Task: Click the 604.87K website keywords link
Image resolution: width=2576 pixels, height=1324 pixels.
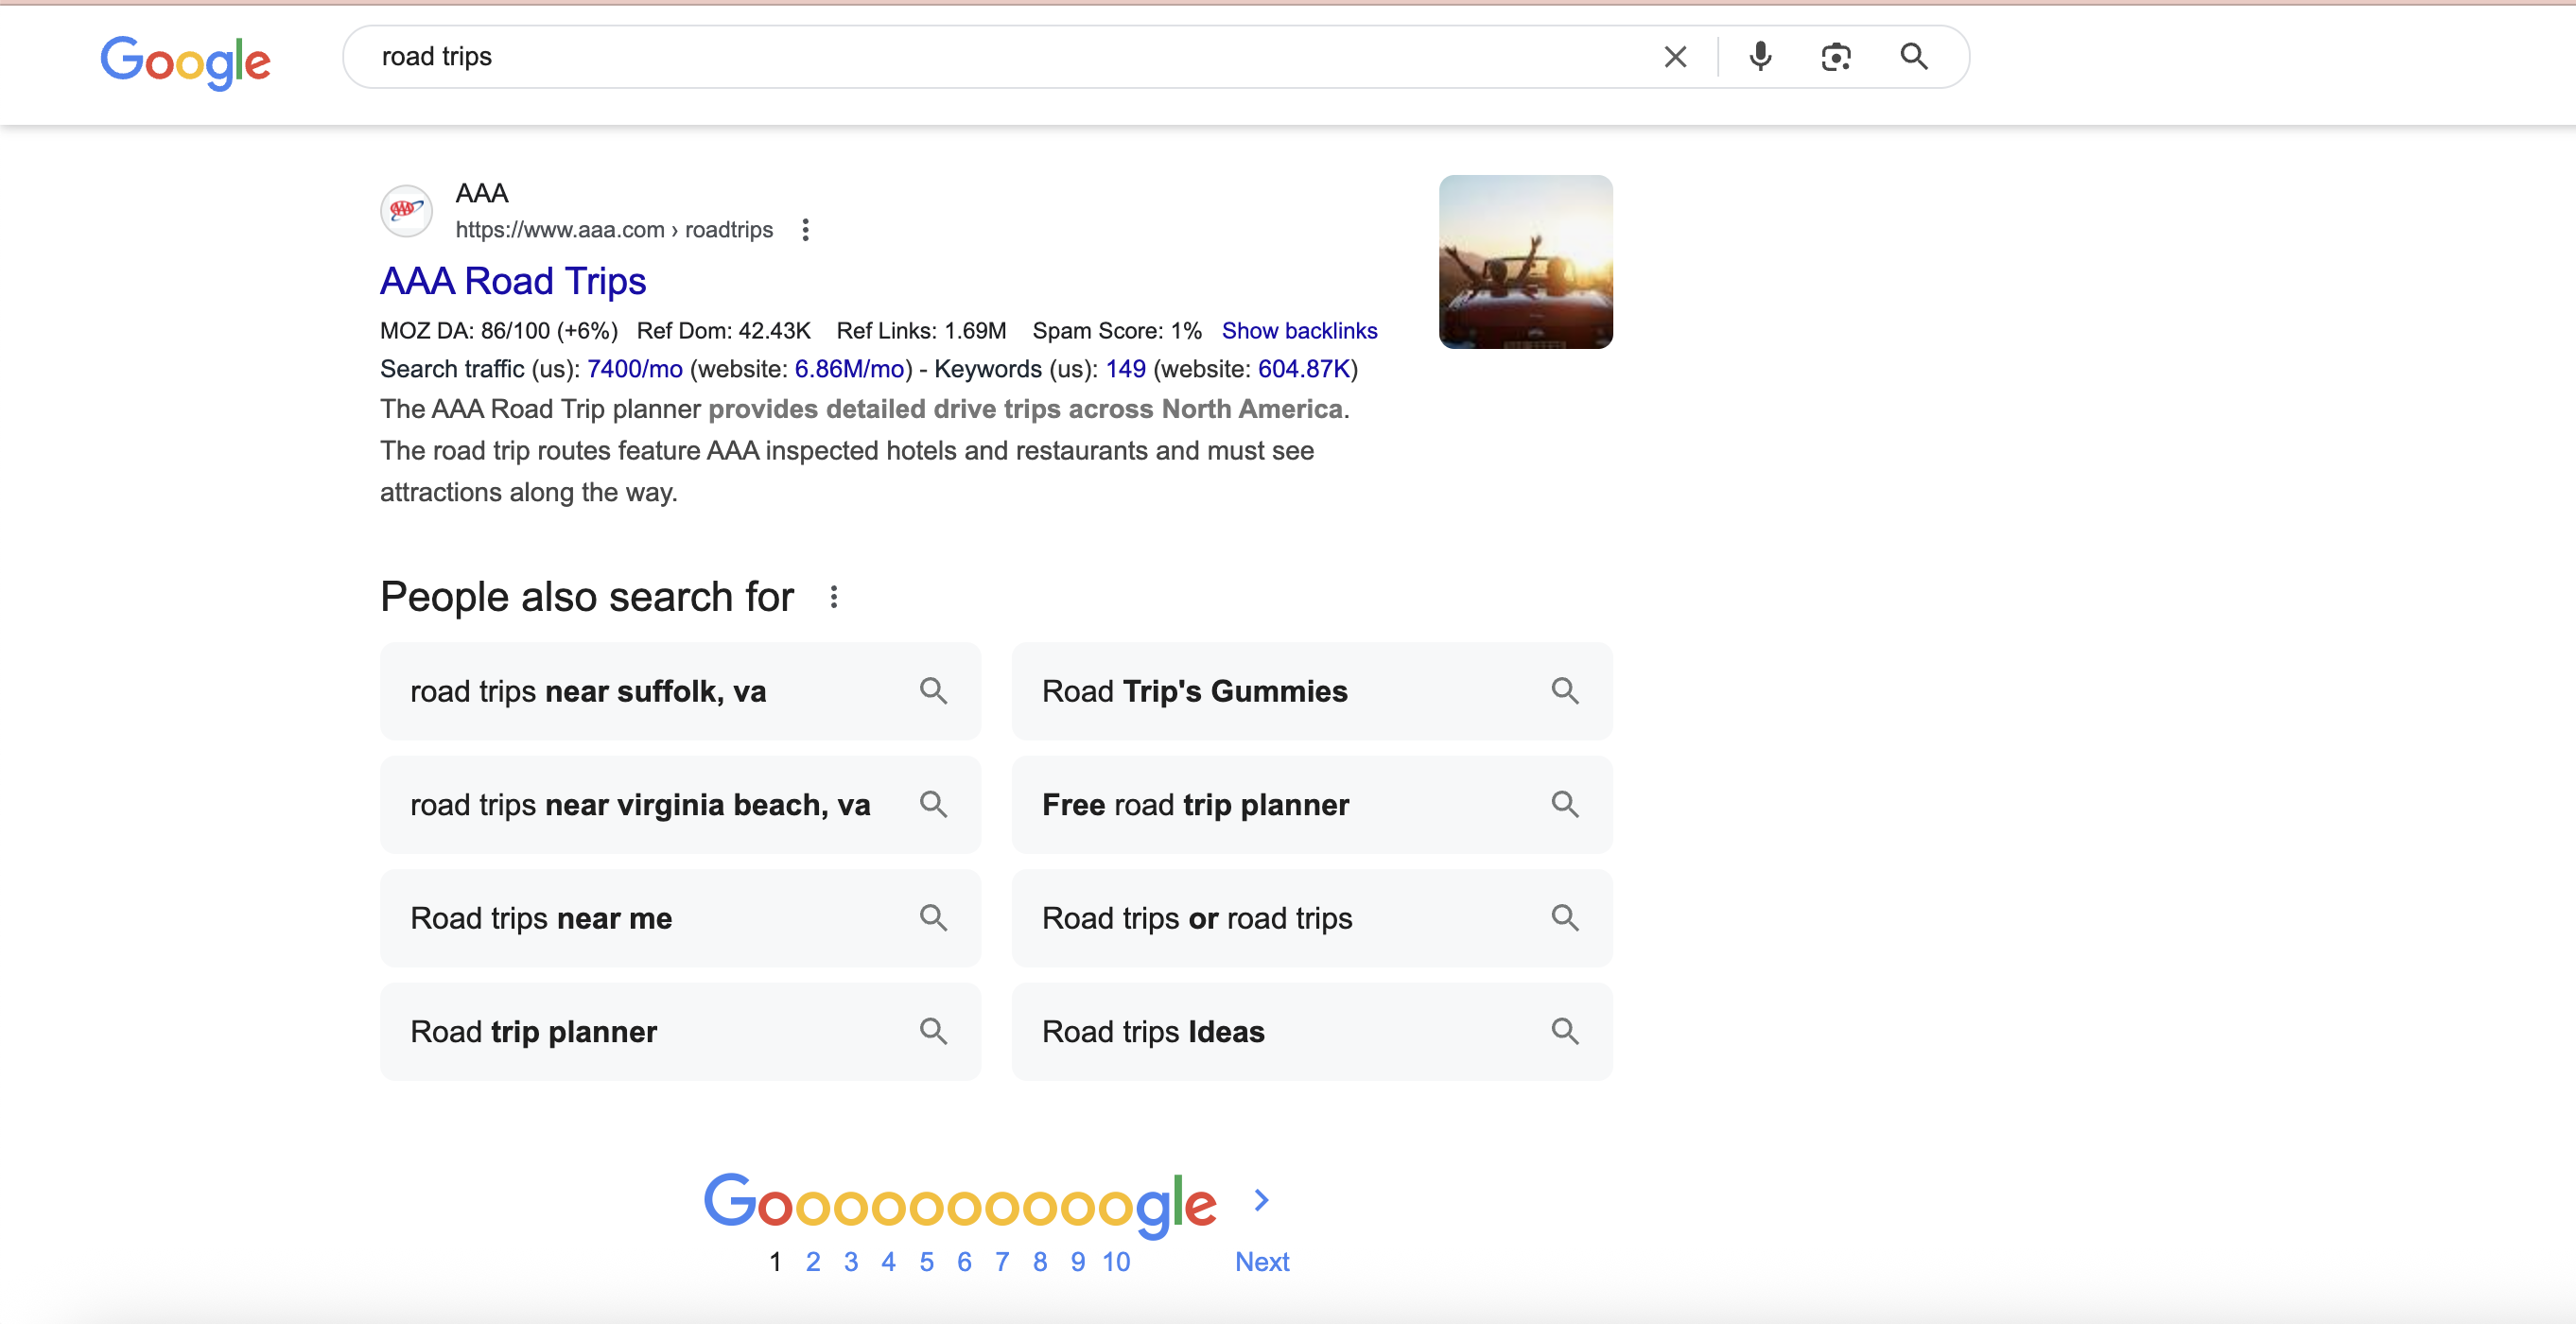Action: tap(1304, 369)
